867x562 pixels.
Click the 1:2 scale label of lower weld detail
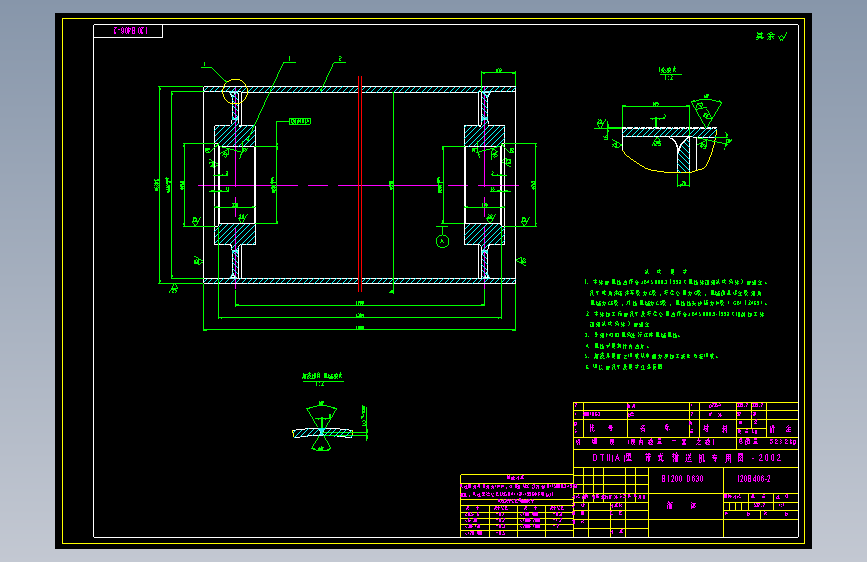click(320, 384)
